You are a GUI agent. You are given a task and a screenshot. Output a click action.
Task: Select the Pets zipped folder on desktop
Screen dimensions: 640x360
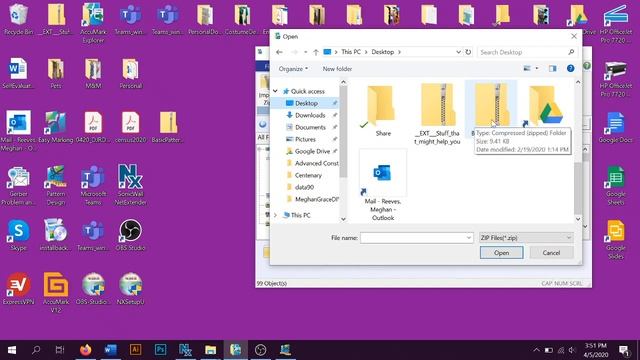pos(56,73)
